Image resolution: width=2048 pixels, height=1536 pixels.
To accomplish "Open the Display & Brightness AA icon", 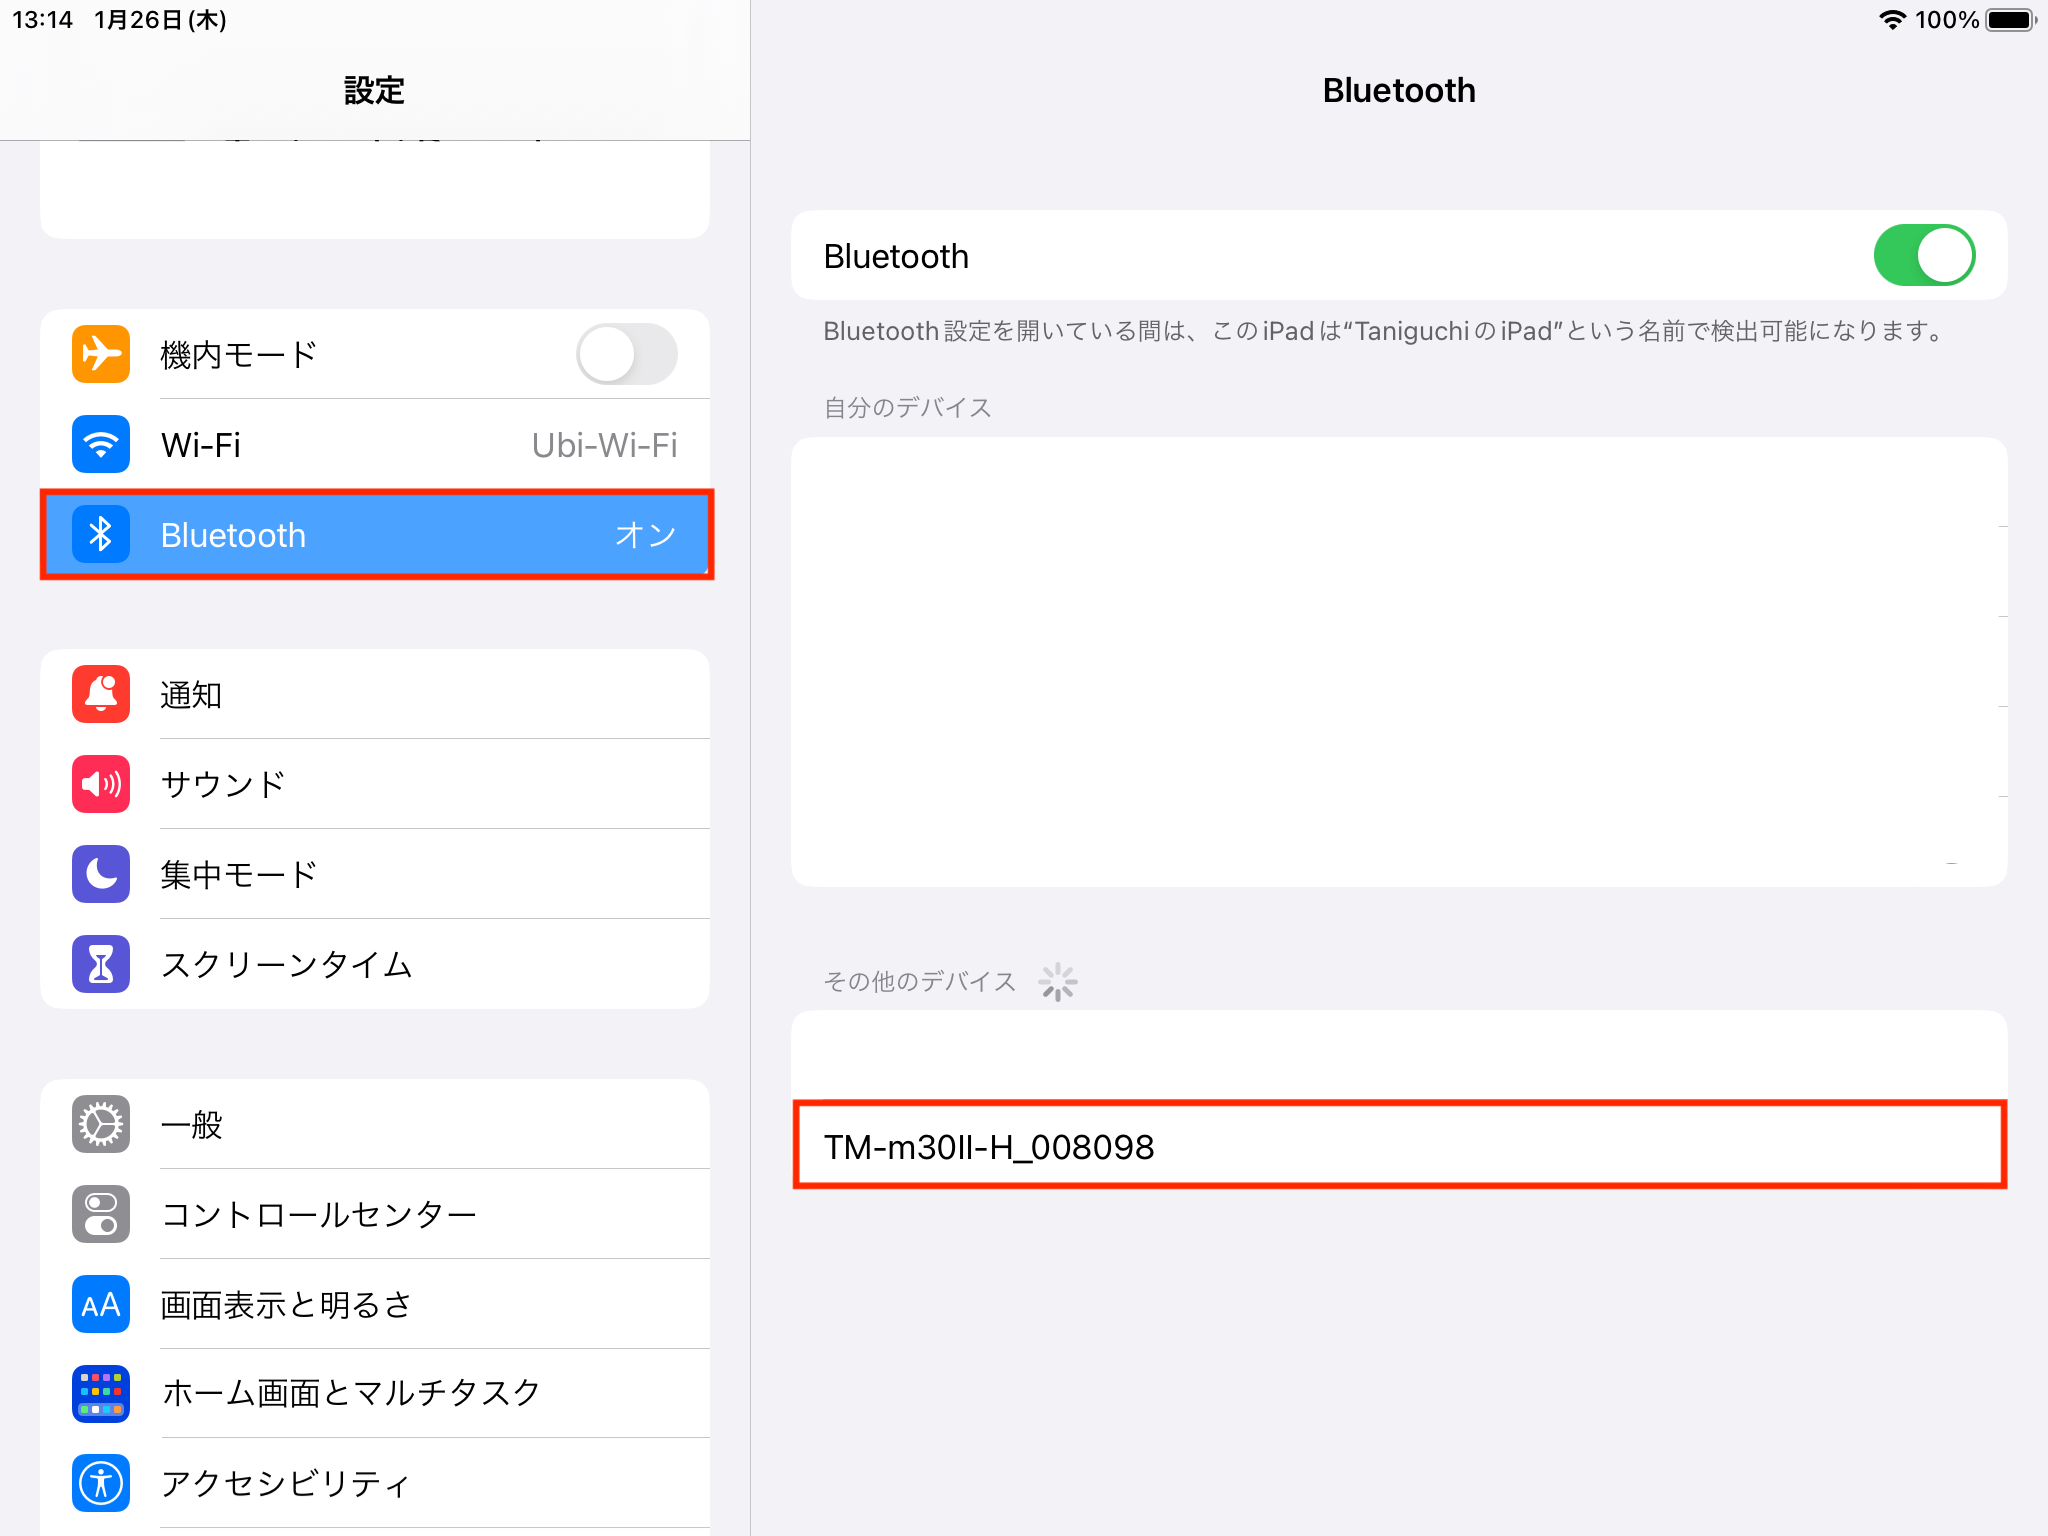I will (101, 1304).
